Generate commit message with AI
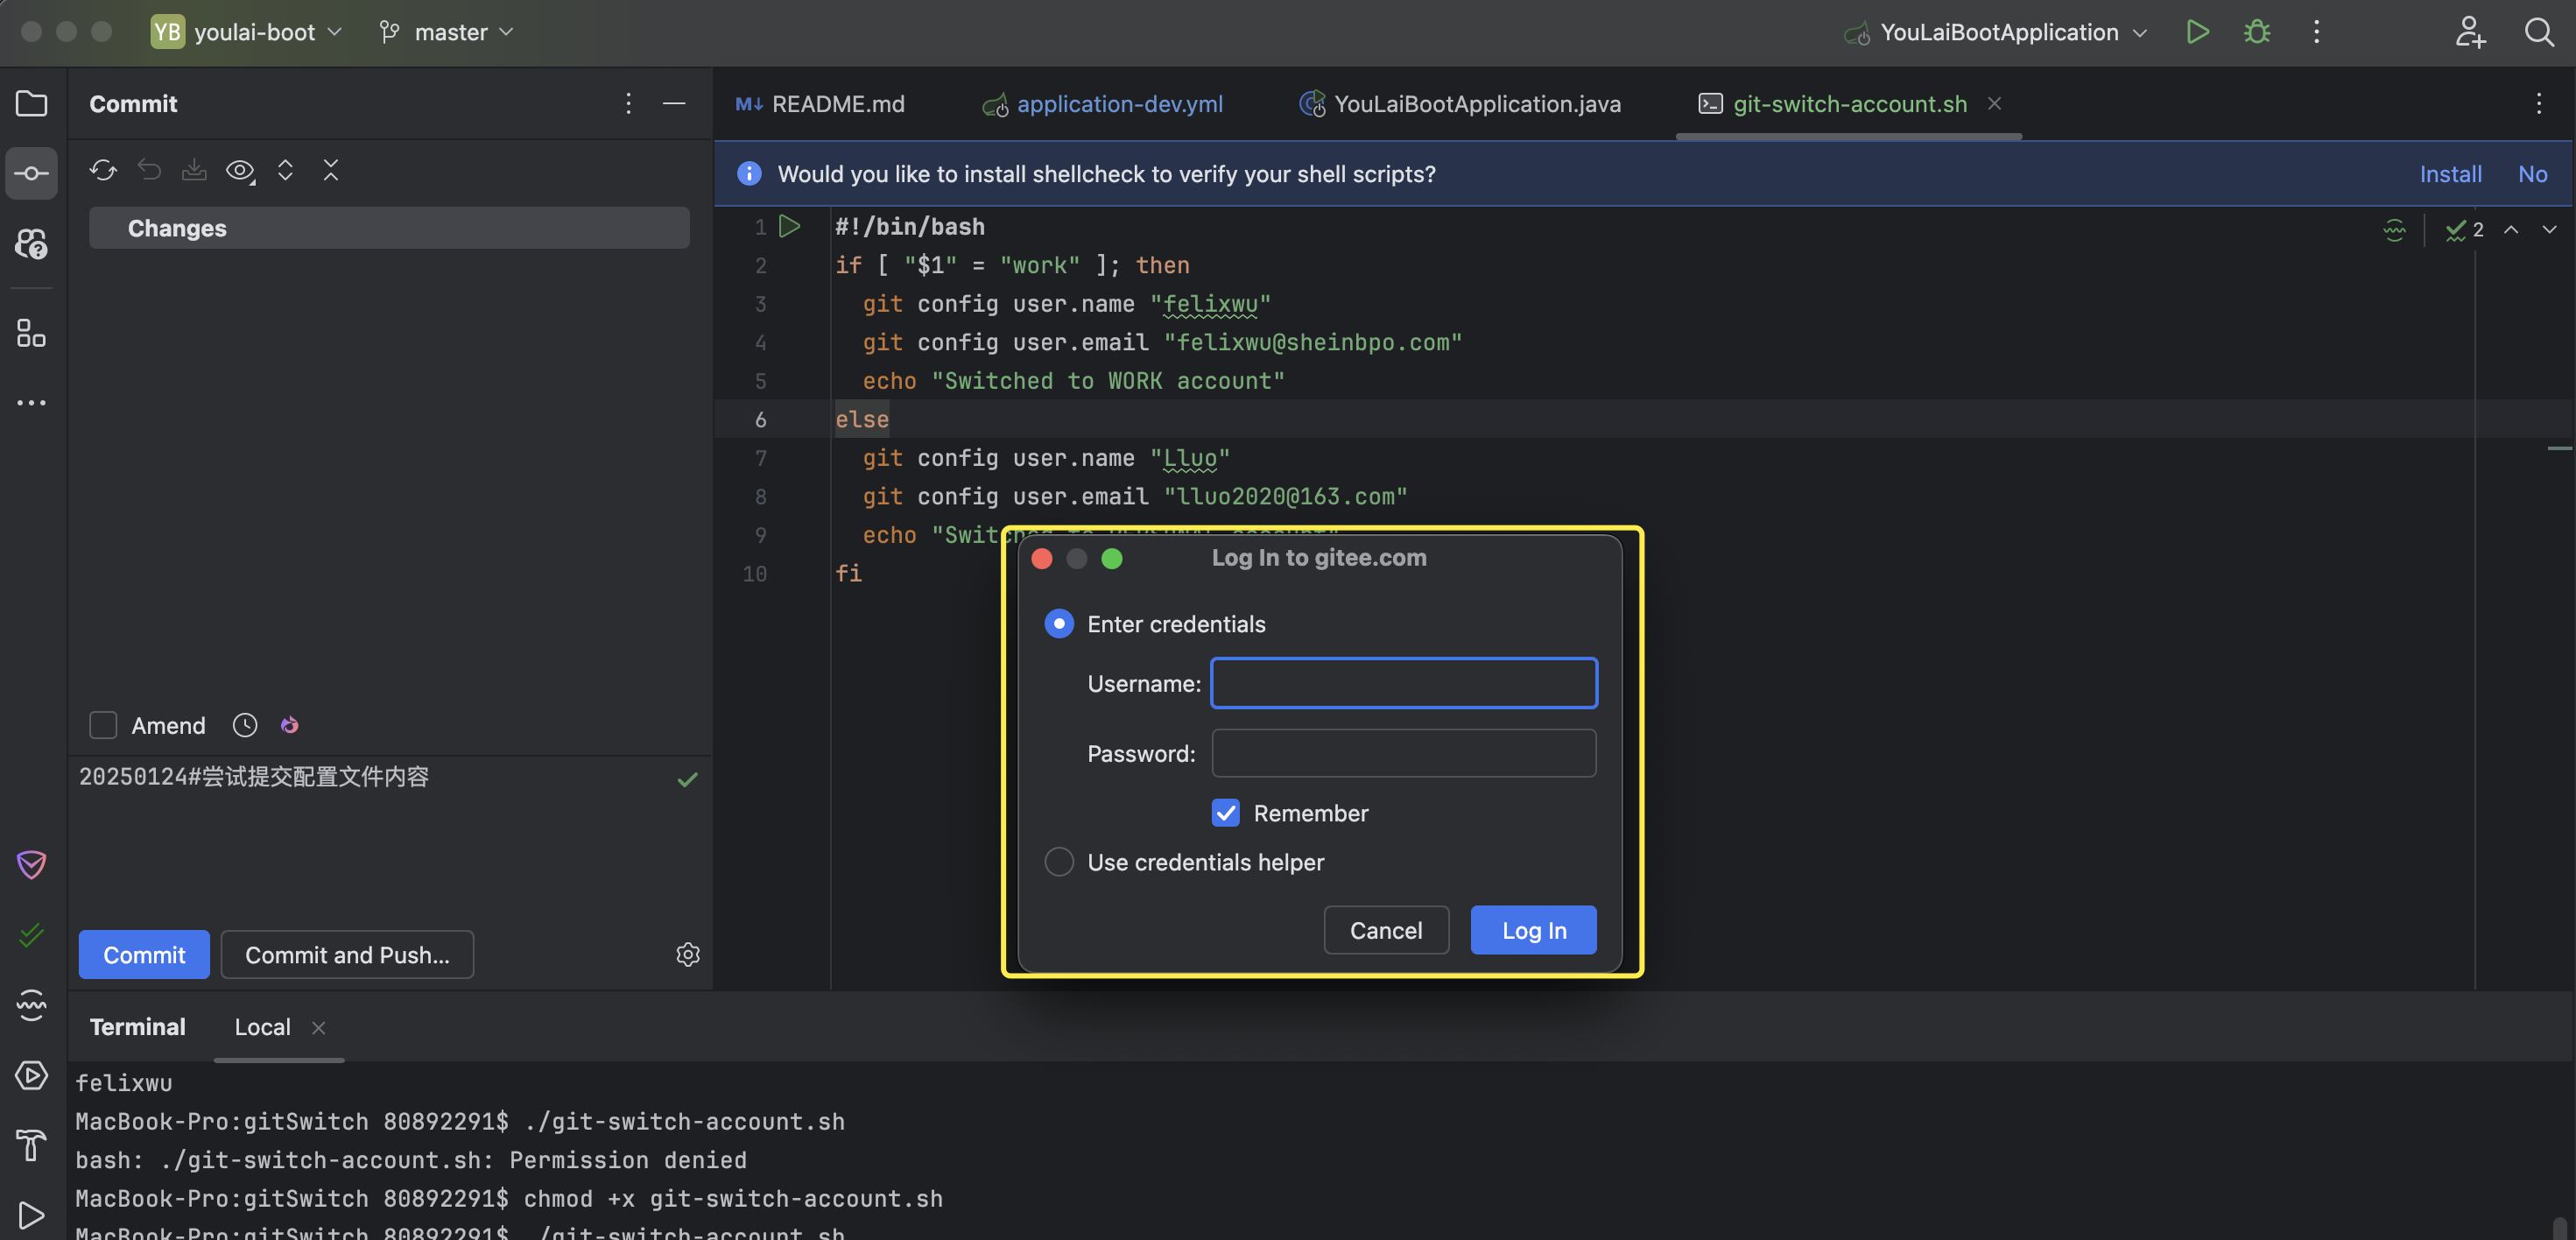The width and height of the screenshot is (2576, 1240). click(290, 725)
